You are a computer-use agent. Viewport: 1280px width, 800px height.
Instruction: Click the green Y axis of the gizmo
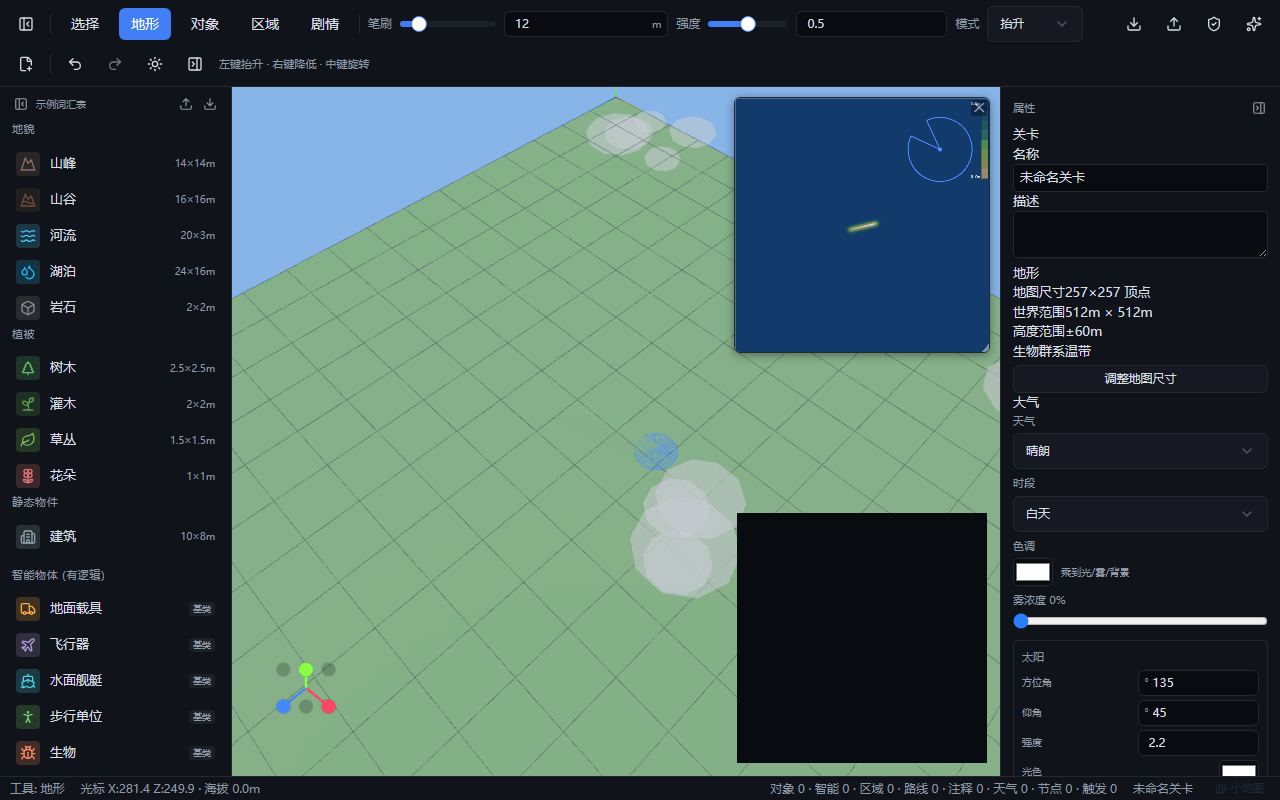(306, 669)
